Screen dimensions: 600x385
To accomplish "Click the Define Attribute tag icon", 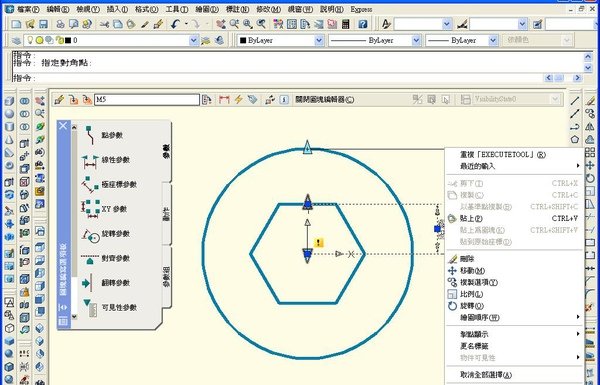I will (x=252, y=100).
